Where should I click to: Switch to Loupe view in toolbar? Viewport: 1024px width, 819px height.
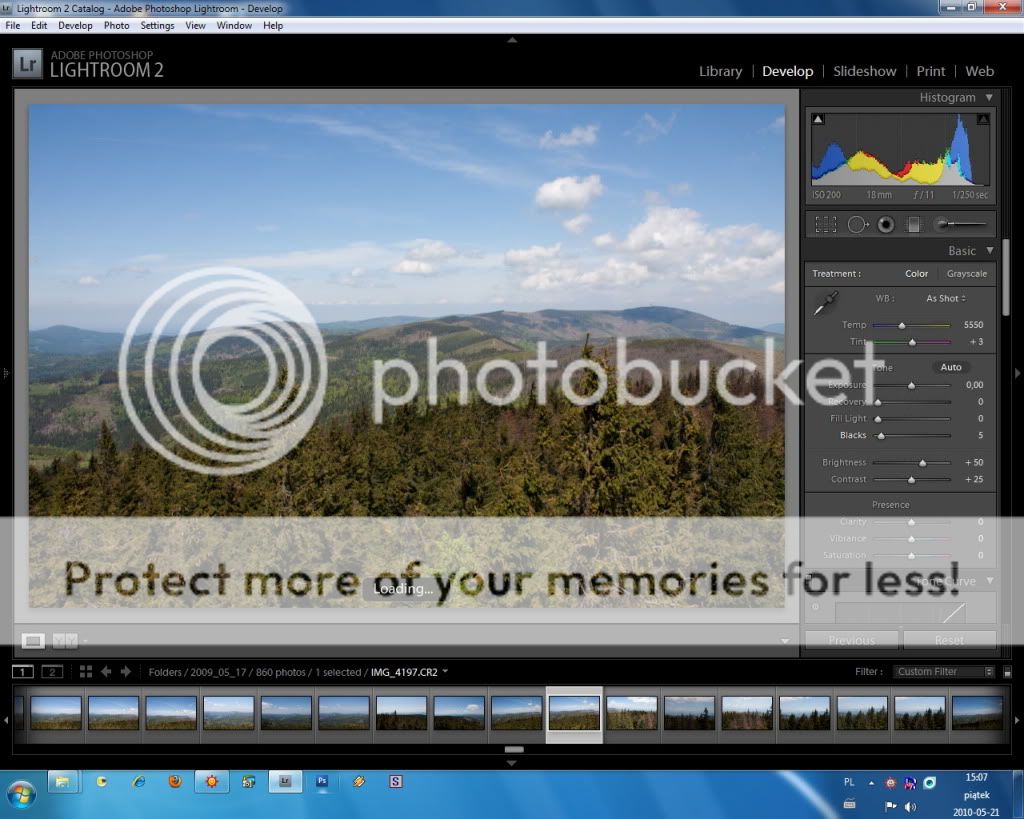pyautogui.click(x=33, y=641)
